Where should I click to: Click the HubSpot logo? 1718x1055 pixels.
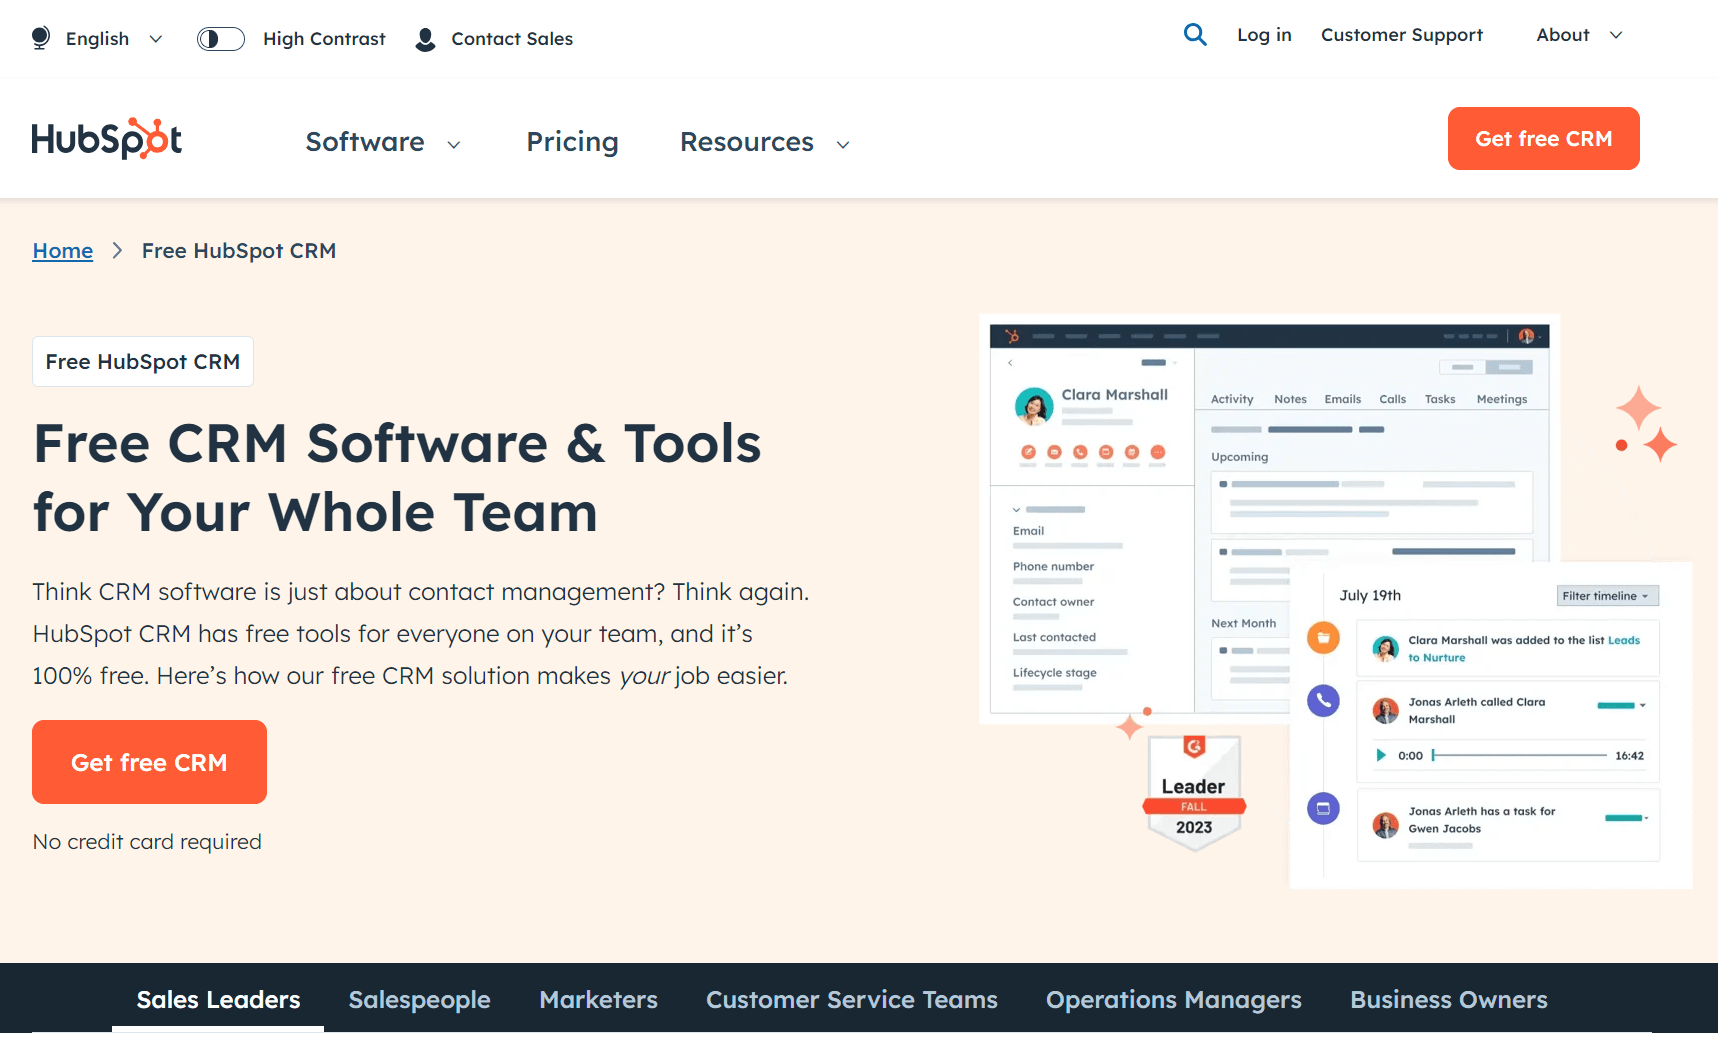coord(107,139)
